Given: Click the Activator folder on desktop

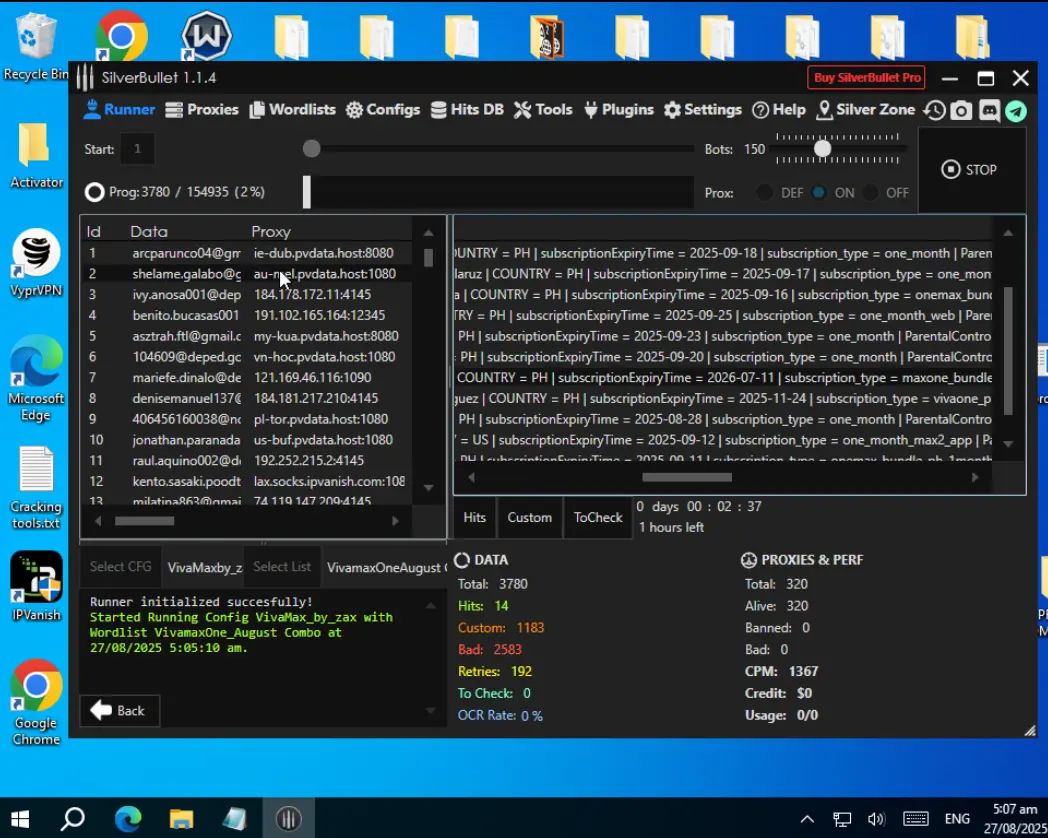Looking at the screenshot, I should click(x=35, y=156).
